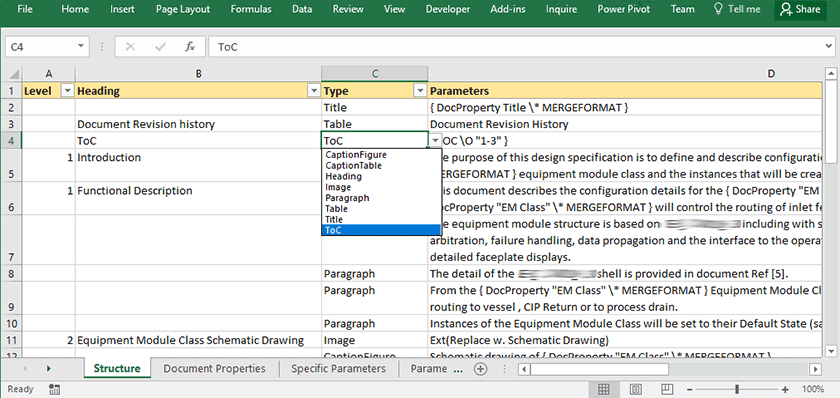This screenshot has height=398, width=840.
Task: Switch to the Home ribbon tab
Action: point(75,9)
